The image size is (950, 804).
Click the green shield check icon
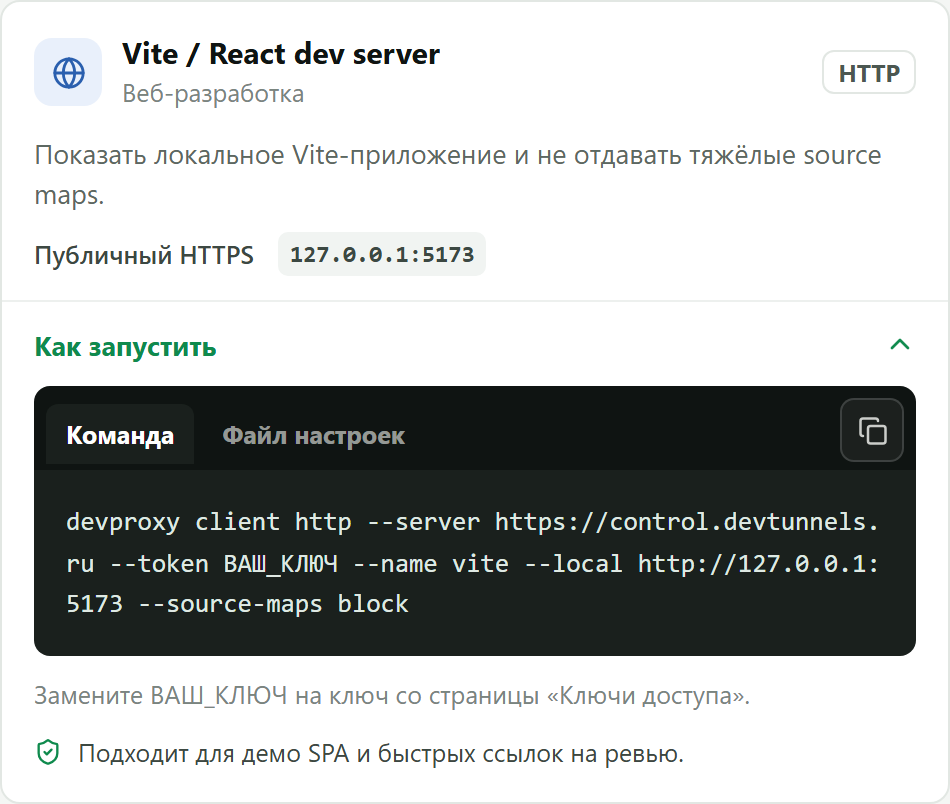point(48,753)
